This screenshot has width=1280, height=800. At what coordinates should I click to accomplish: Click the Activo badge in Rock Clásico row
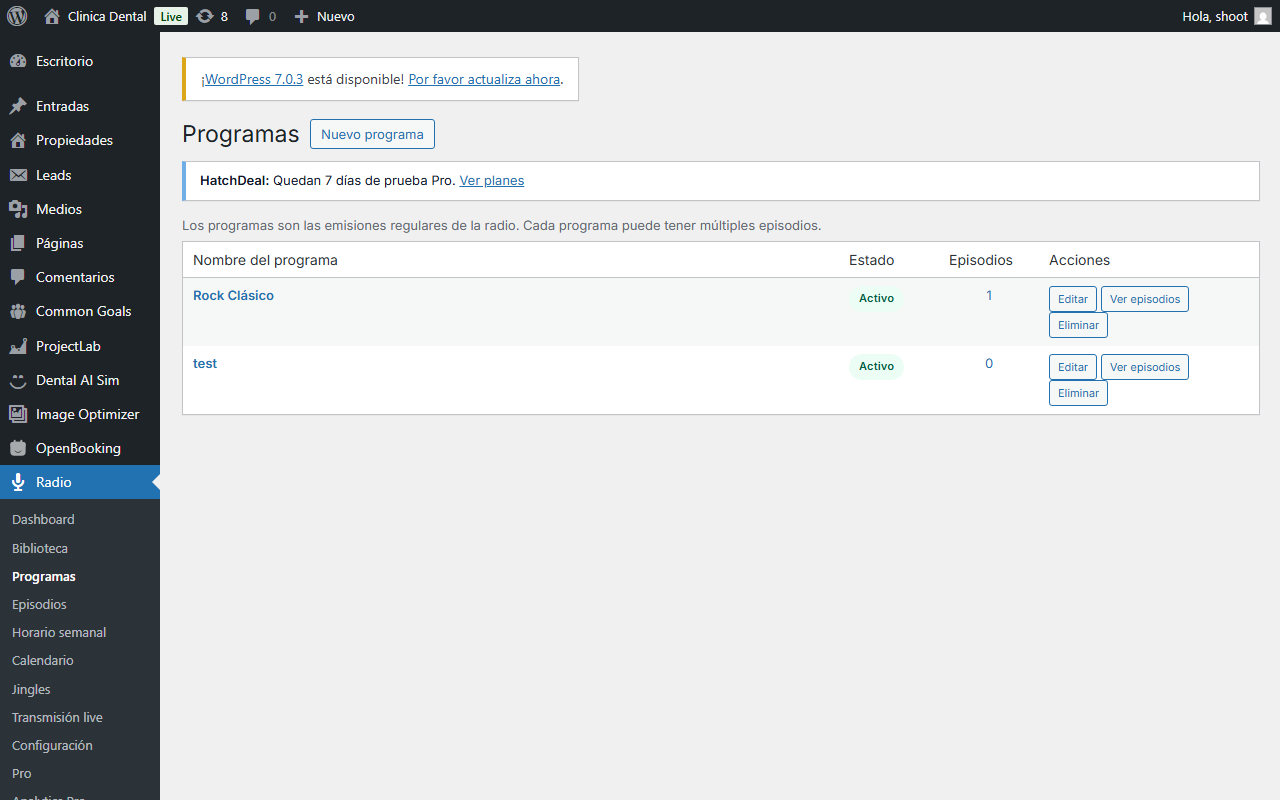pos(876,299)
